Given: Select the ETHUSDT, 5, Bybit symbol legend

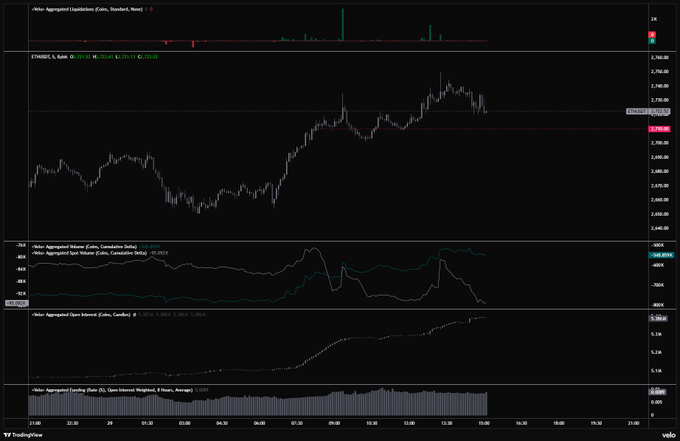Looking at the screenshot, I should pyautogui.click(x=49, y=57).
